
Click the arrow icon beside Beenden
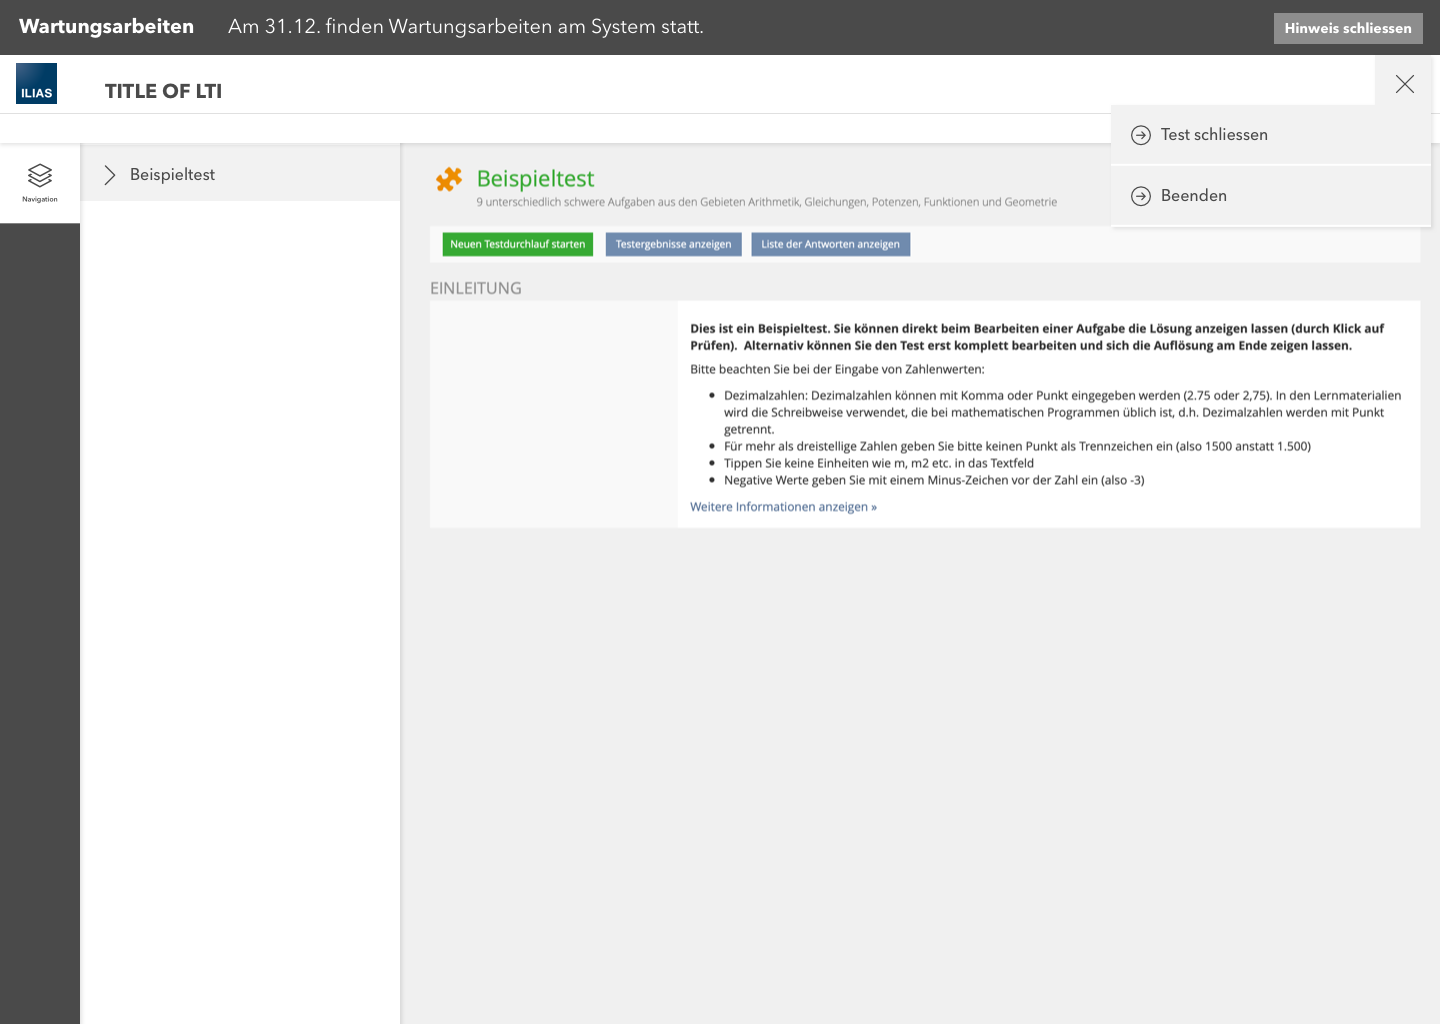[x=1140, y=196]
